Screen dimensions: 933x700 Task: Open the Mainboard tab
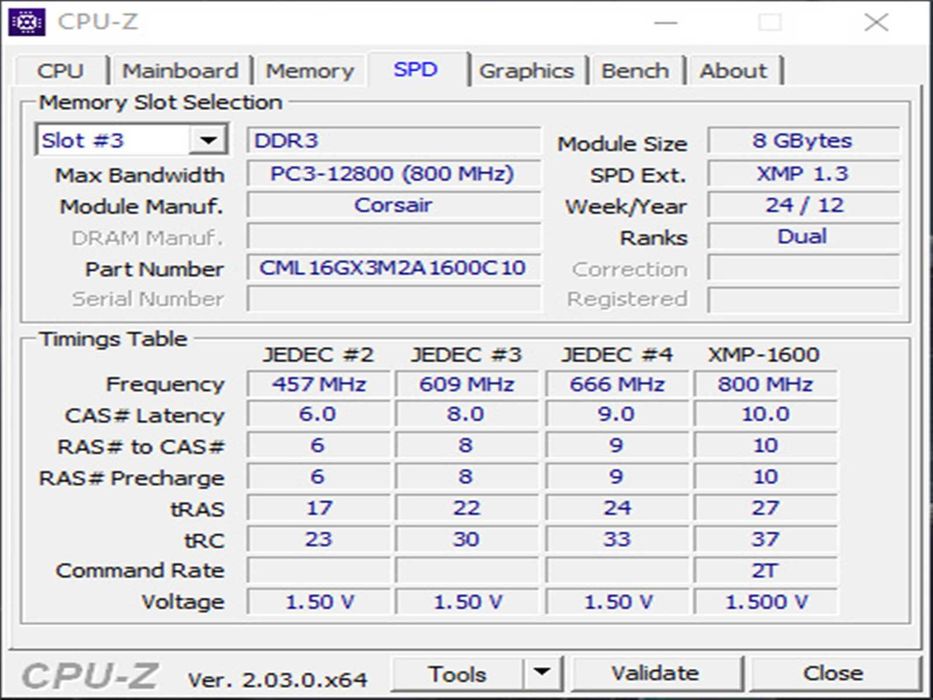coord(180,71)
